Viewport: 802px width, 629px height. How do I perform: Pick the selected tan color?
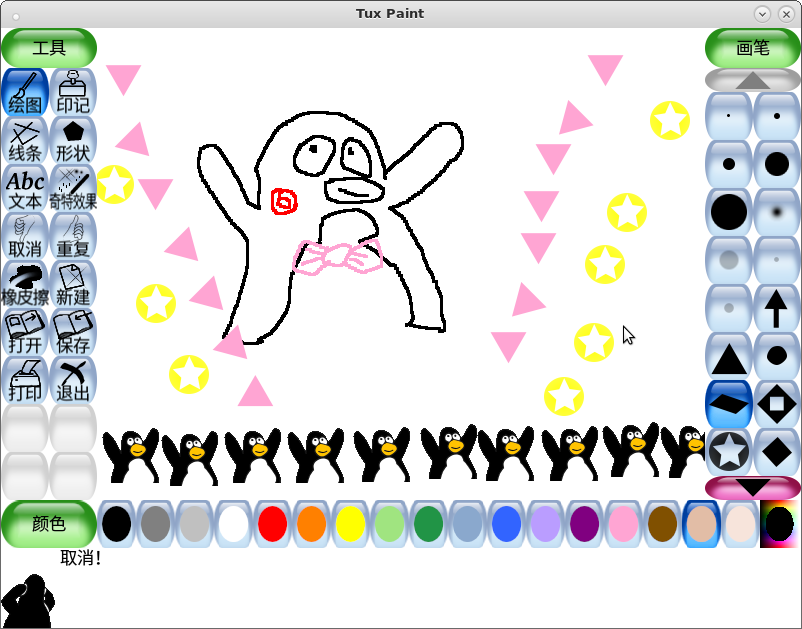[701, 524]
